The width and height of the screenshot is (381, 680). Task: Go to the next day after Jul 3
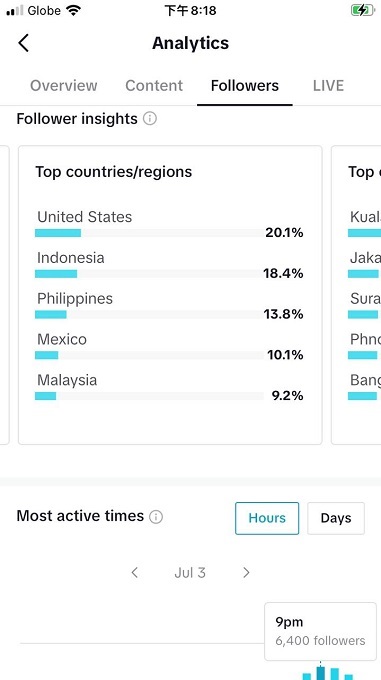(x=246, y=572)
